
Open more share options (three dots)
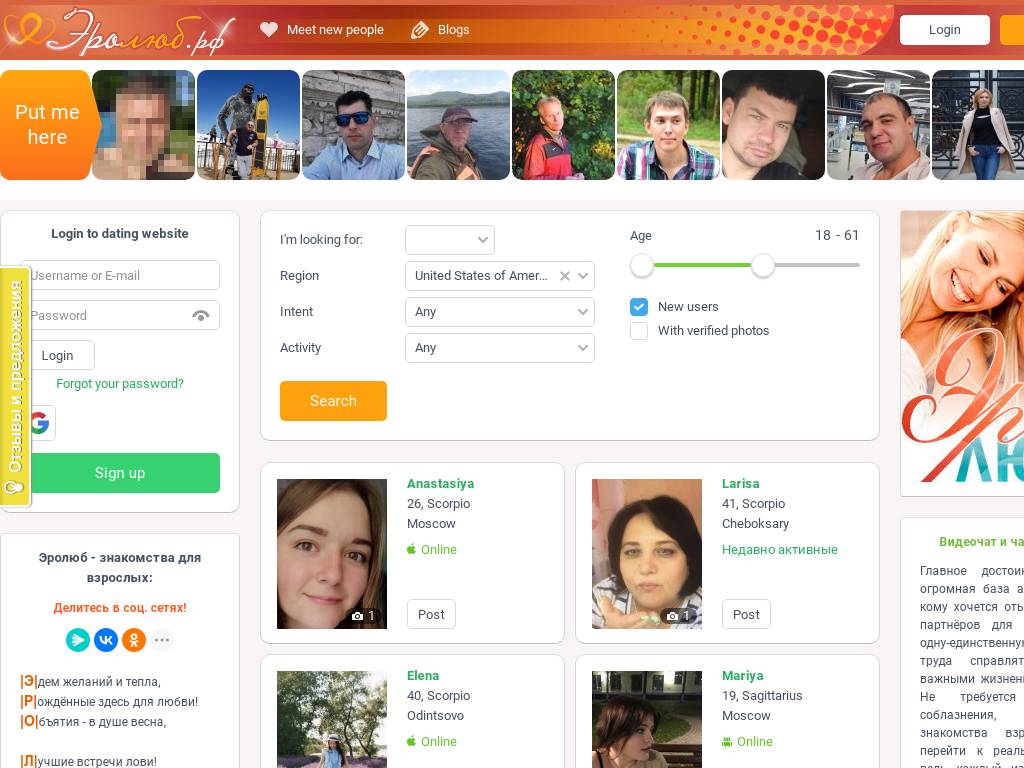coord(162,640)
